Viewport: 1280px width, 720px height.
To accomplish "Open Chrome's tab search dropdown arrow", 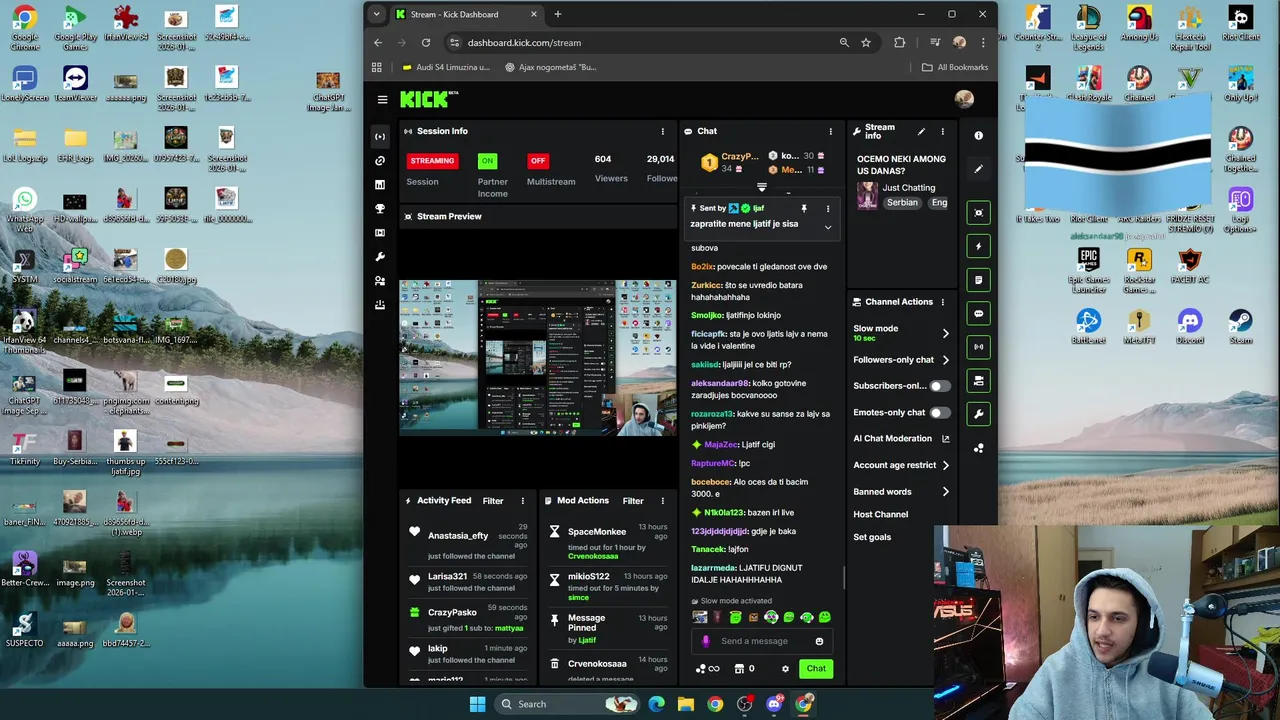I will (376, 14).
